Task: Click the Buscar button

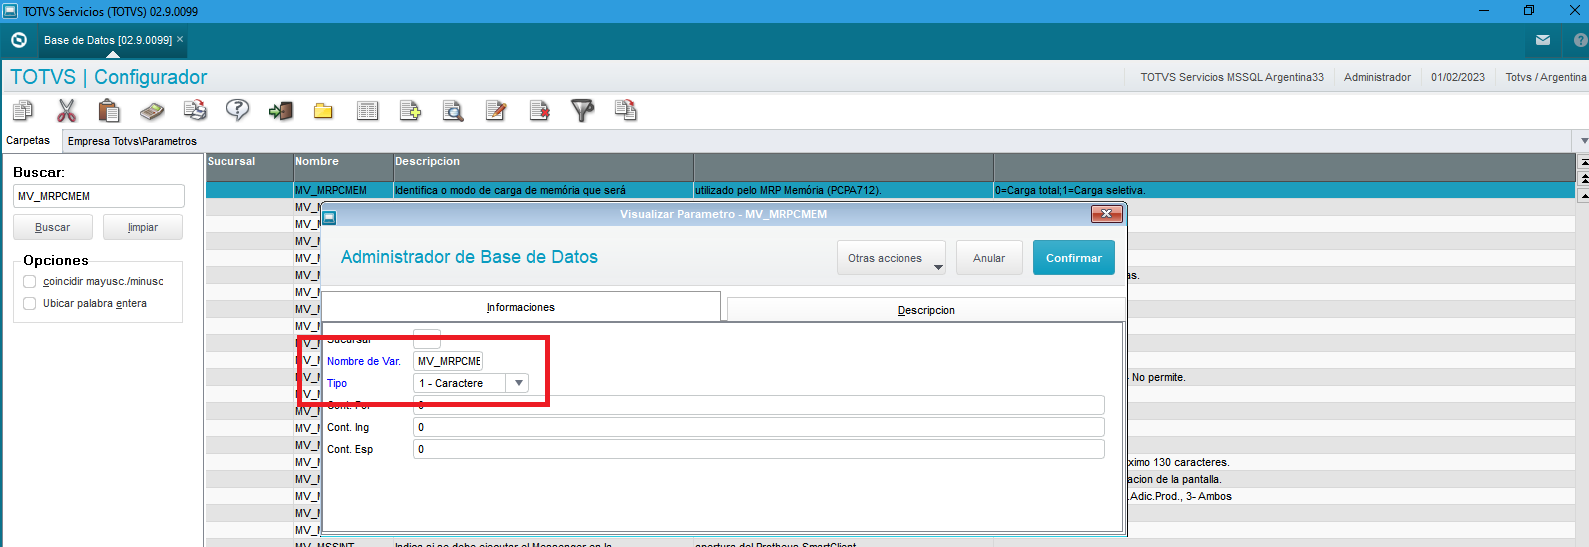Action: (53, 227)
